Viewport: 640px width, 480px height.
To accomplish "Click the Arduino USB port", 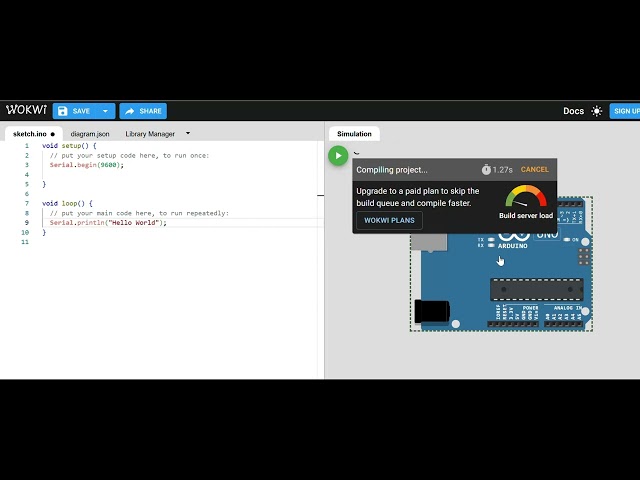I will coord(429,242).
